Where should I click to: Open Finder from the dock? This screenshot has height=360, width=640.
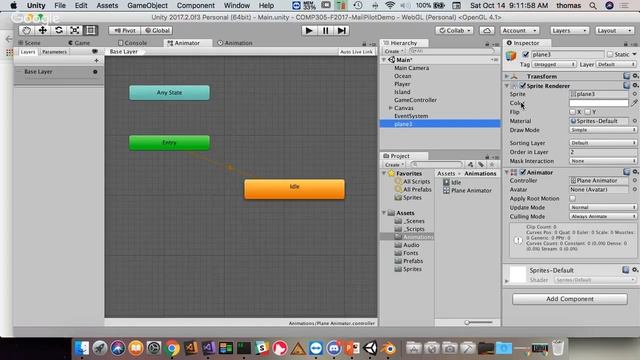point(82,348)
